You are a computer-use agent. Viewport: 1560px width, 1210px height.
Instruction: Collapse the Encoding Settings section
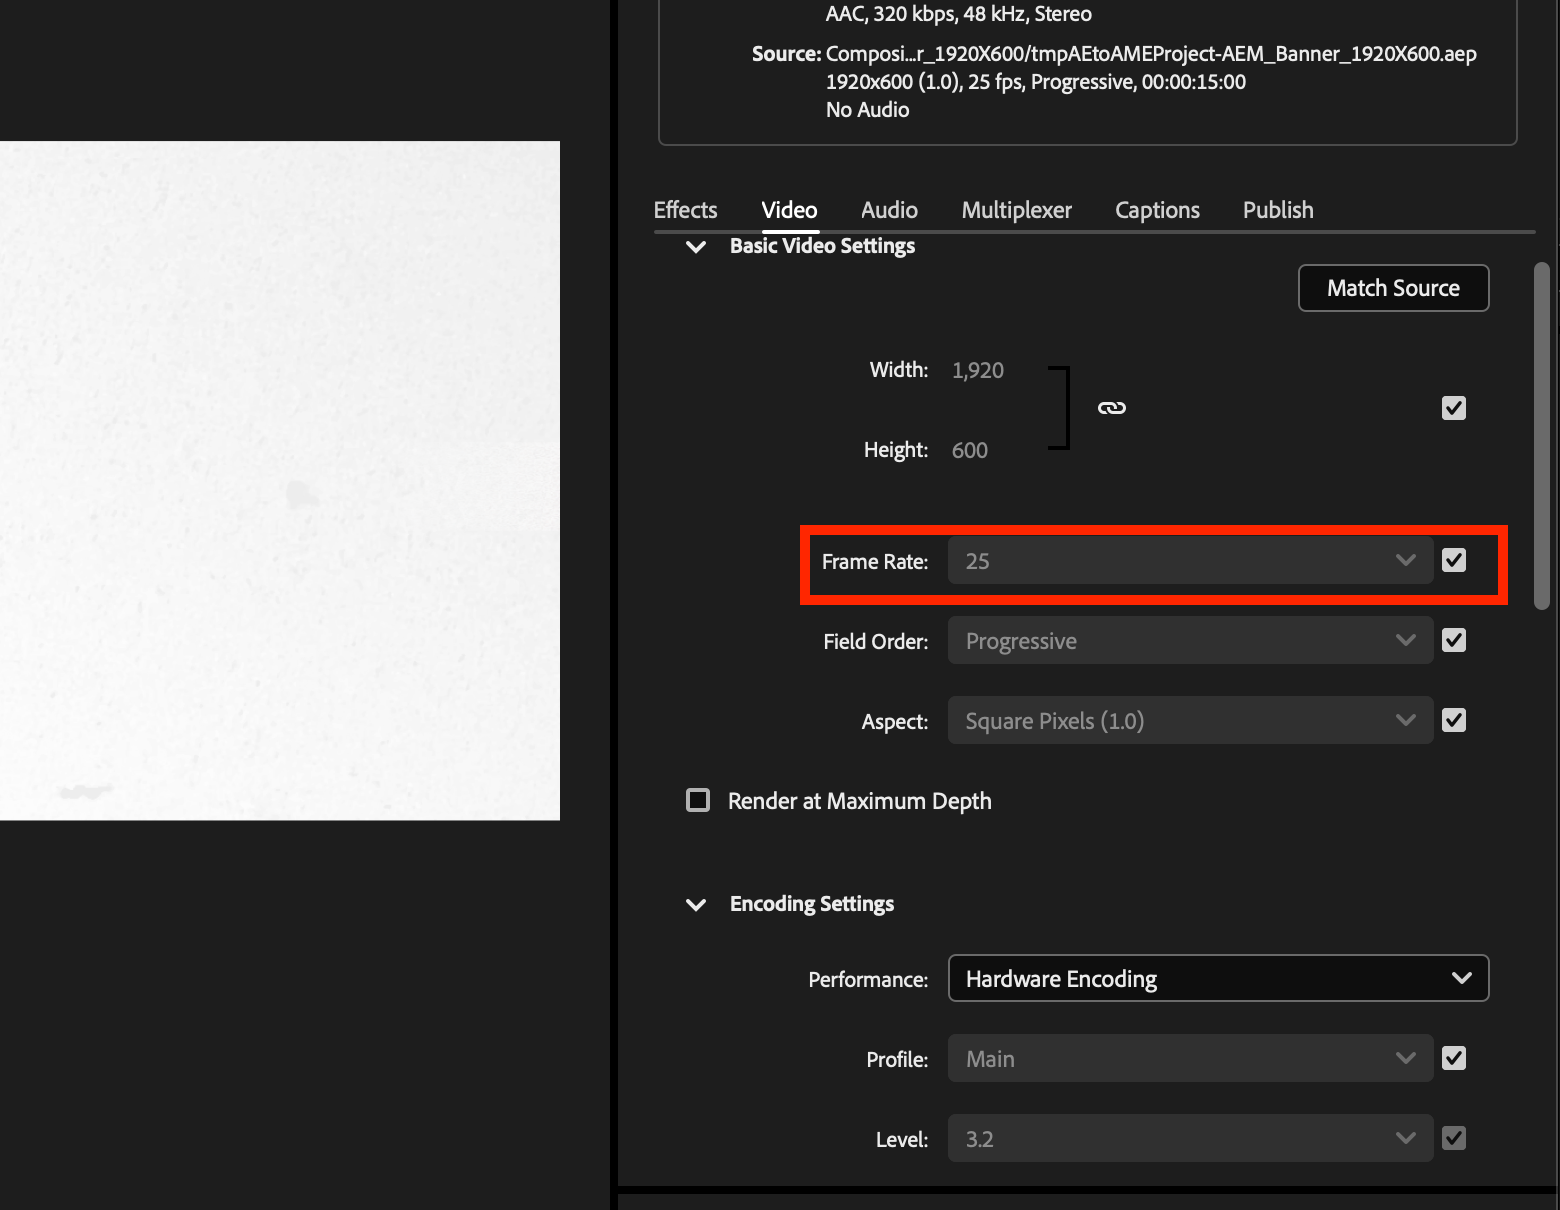[696, 904]
